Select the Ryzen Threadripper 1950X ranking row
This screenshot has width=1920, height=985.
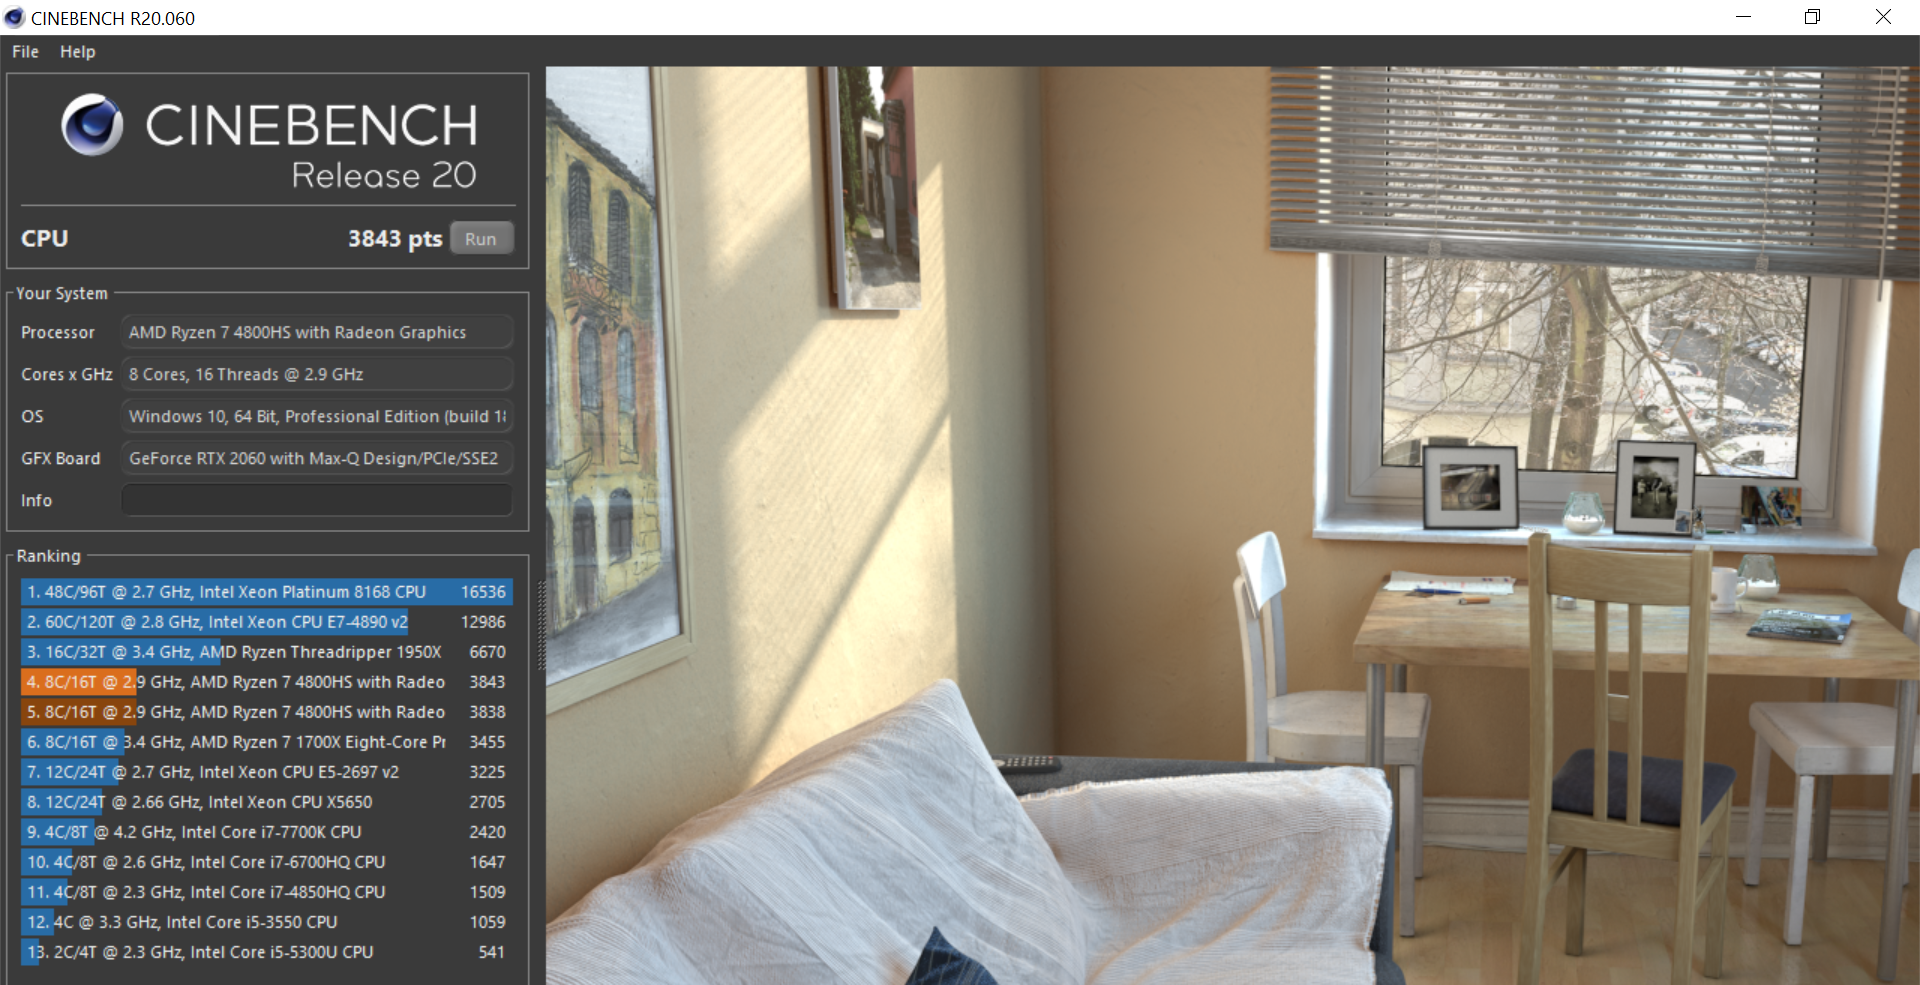coord(266,652)
